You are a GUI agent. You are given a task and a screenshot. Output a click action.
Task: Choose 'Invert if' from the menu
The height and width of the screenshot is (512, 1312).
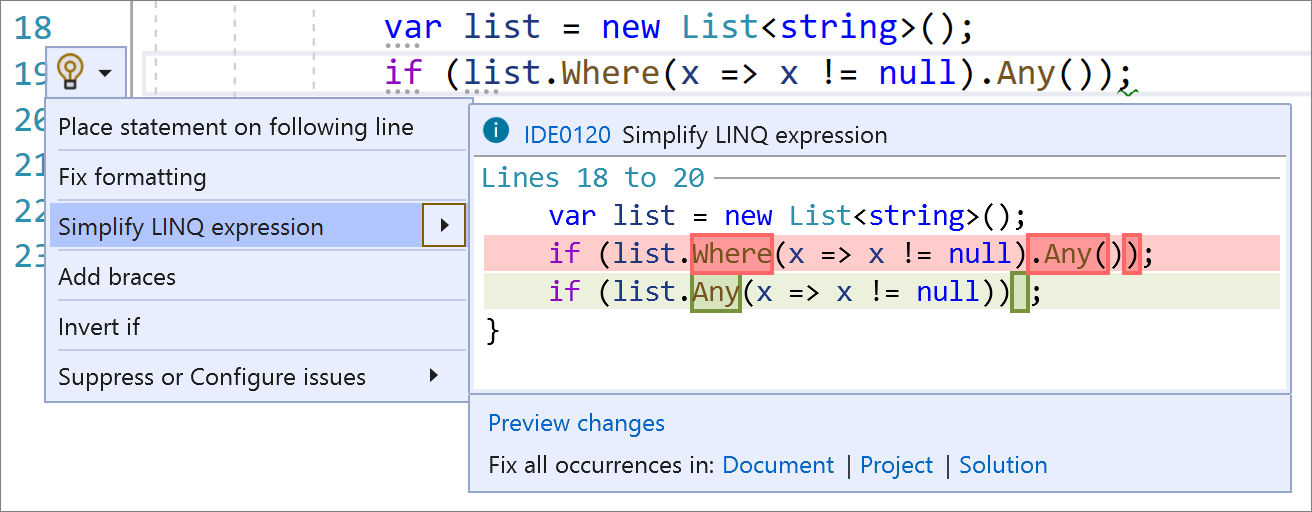(x=99, y=327)
